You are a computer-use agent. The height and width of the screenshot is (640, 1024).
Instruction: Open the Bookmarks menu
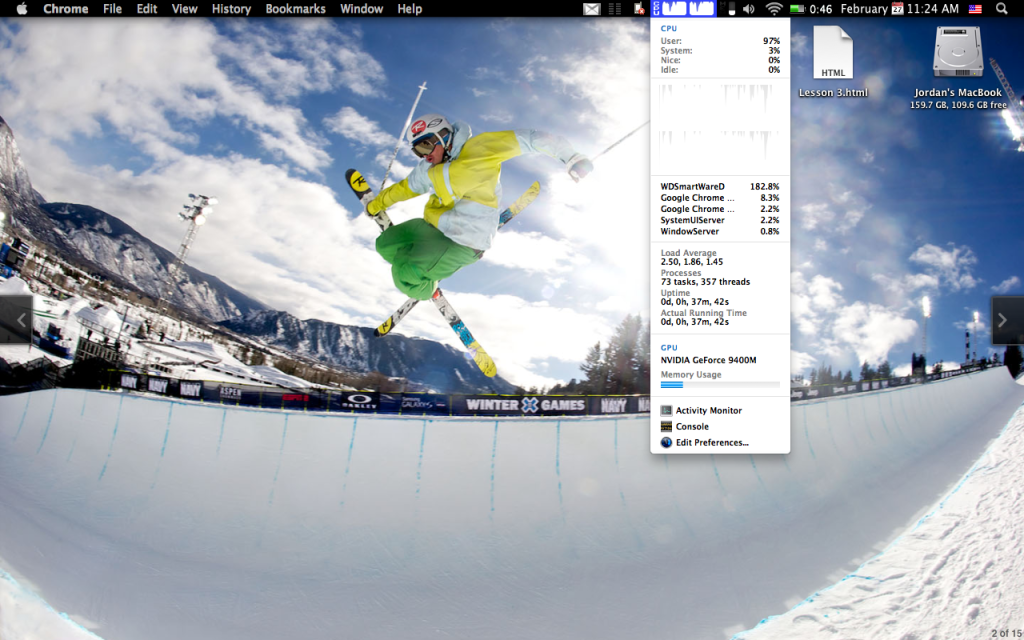[x=295, y=8]
